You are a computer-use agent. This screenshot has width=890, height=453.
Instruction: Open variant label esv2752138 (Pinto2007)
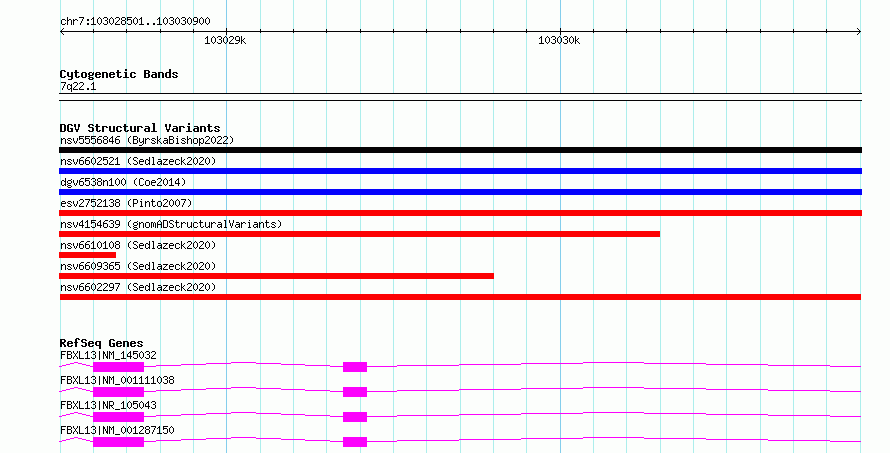pyautogui.click(x=126, y=203)
